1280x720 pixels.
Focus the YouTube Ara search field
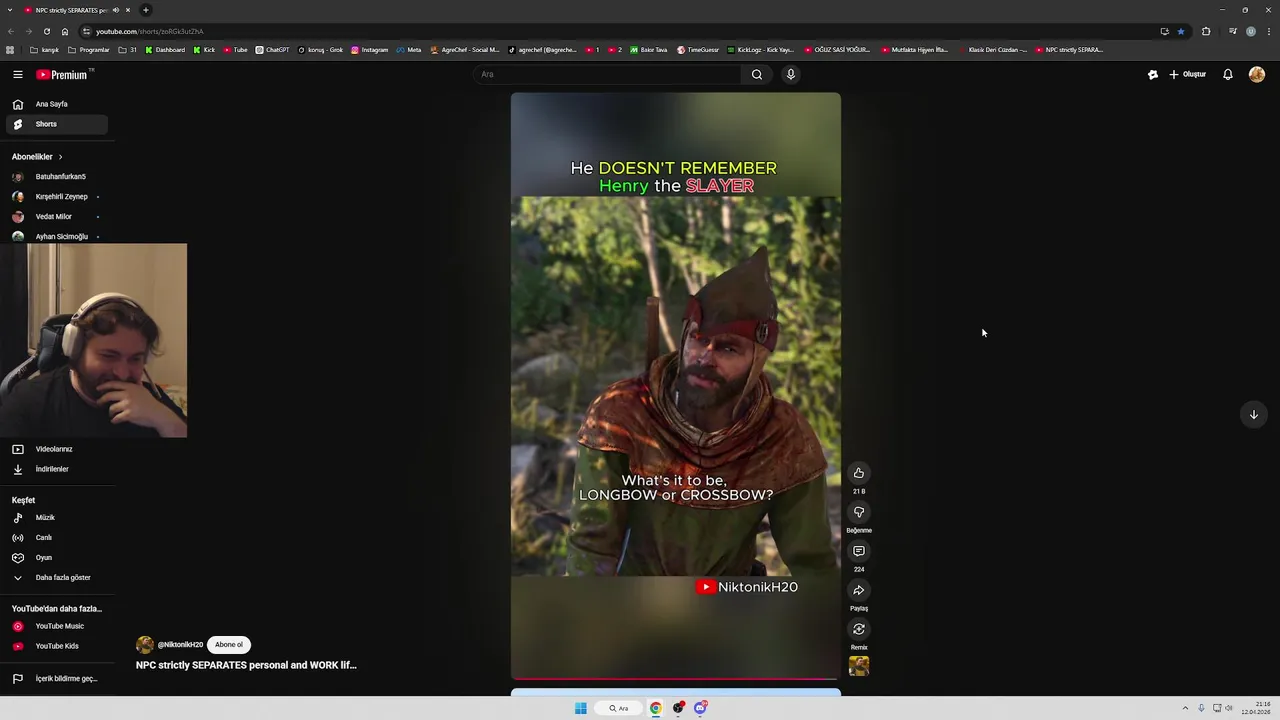(x=608, y=74)
